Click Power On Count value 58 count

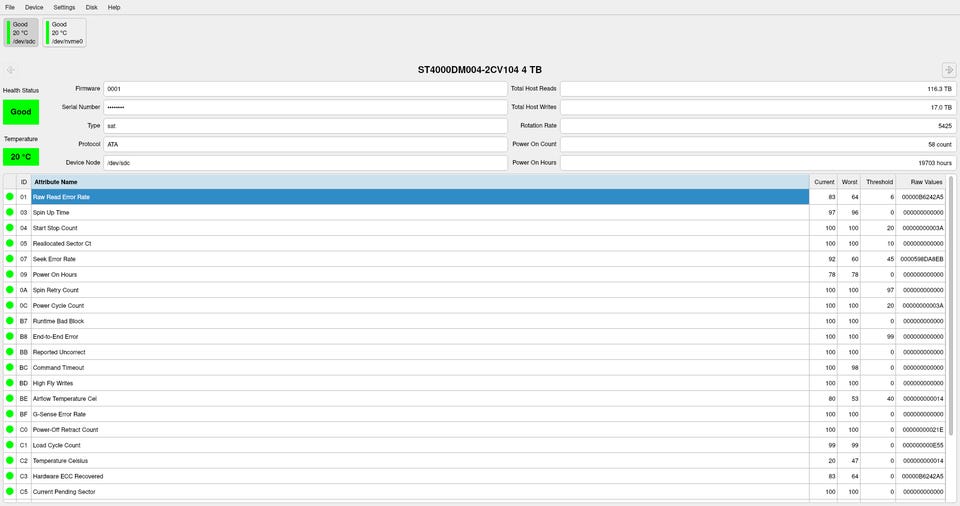[759, 145]
